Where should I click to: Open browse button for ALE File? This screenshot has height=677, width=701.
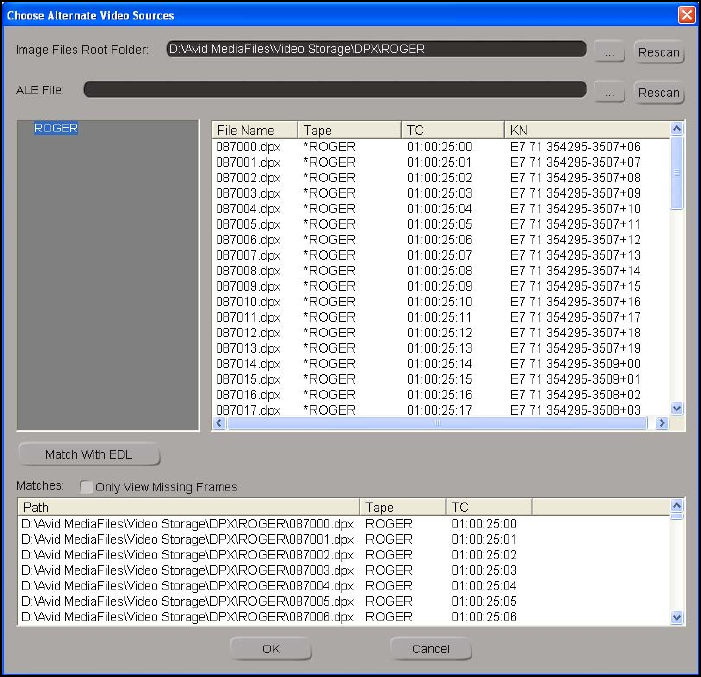(609, 93)
